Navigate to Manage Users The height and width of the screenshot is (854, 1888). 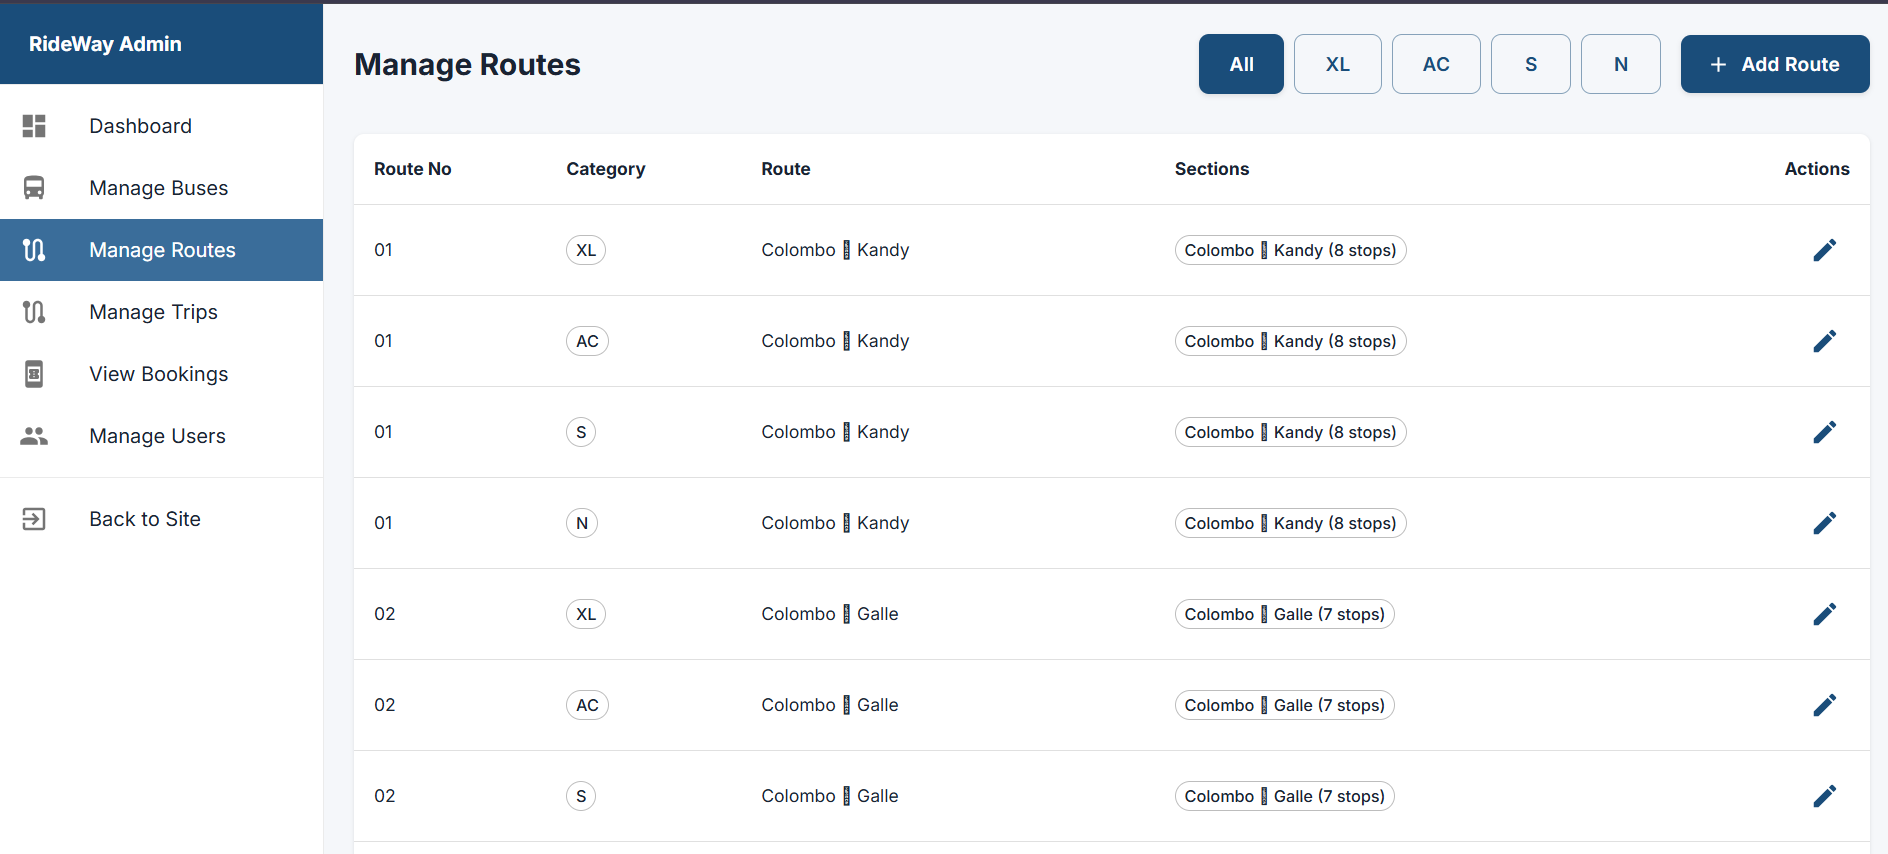(x=161, y=436)
